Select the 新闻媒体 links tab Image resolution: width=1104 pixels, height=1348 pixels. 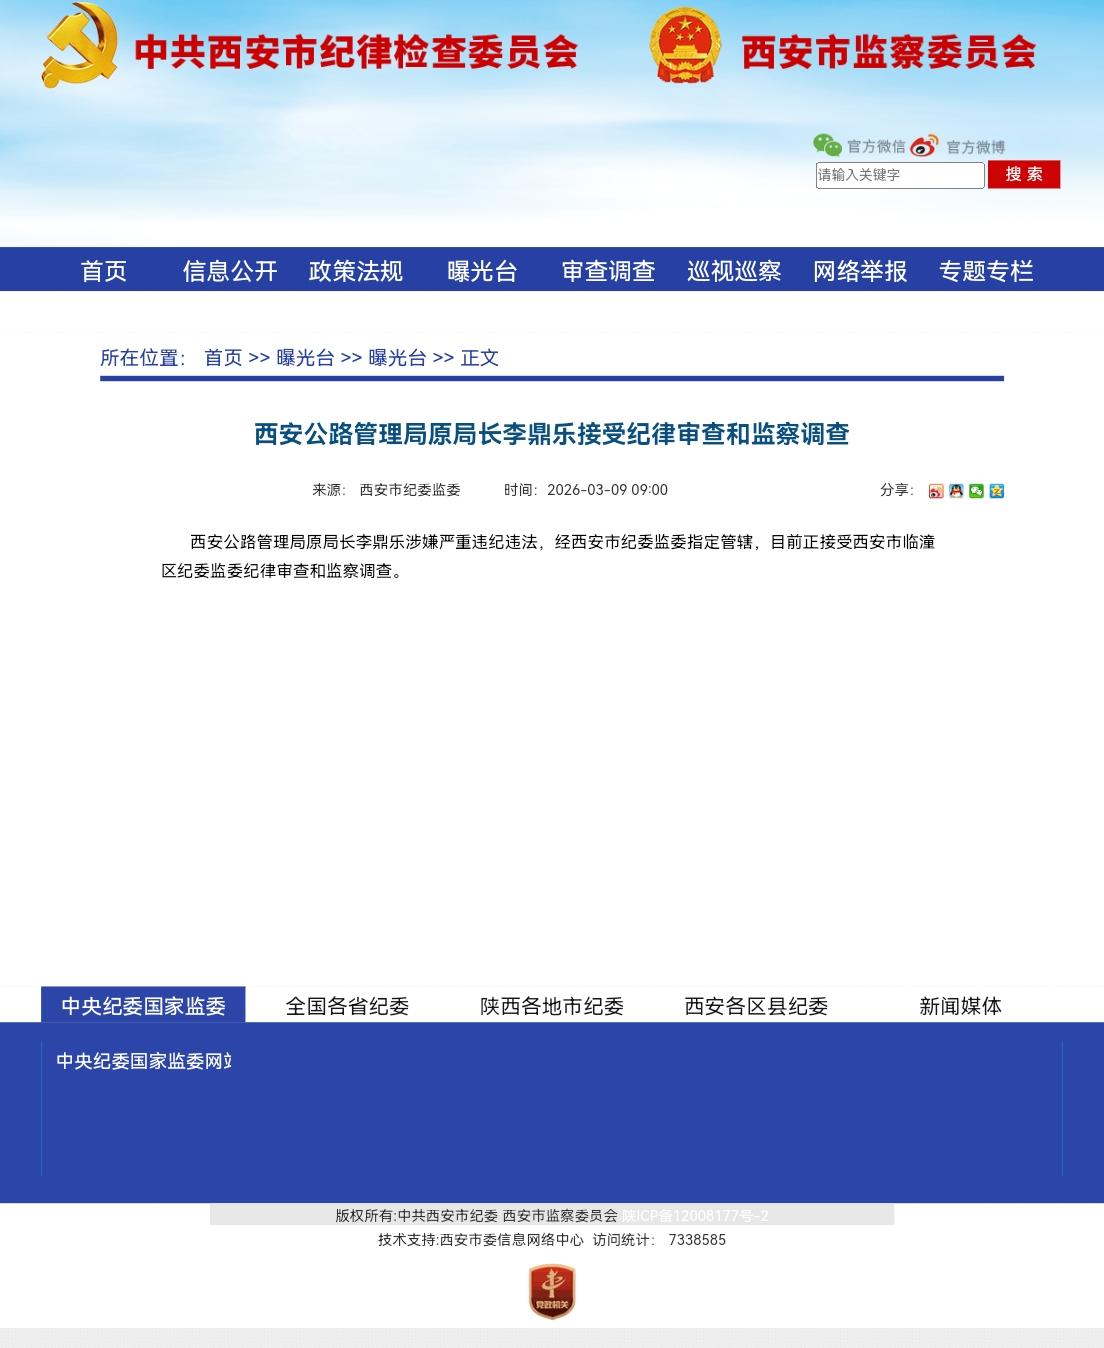click(960, 1006)
